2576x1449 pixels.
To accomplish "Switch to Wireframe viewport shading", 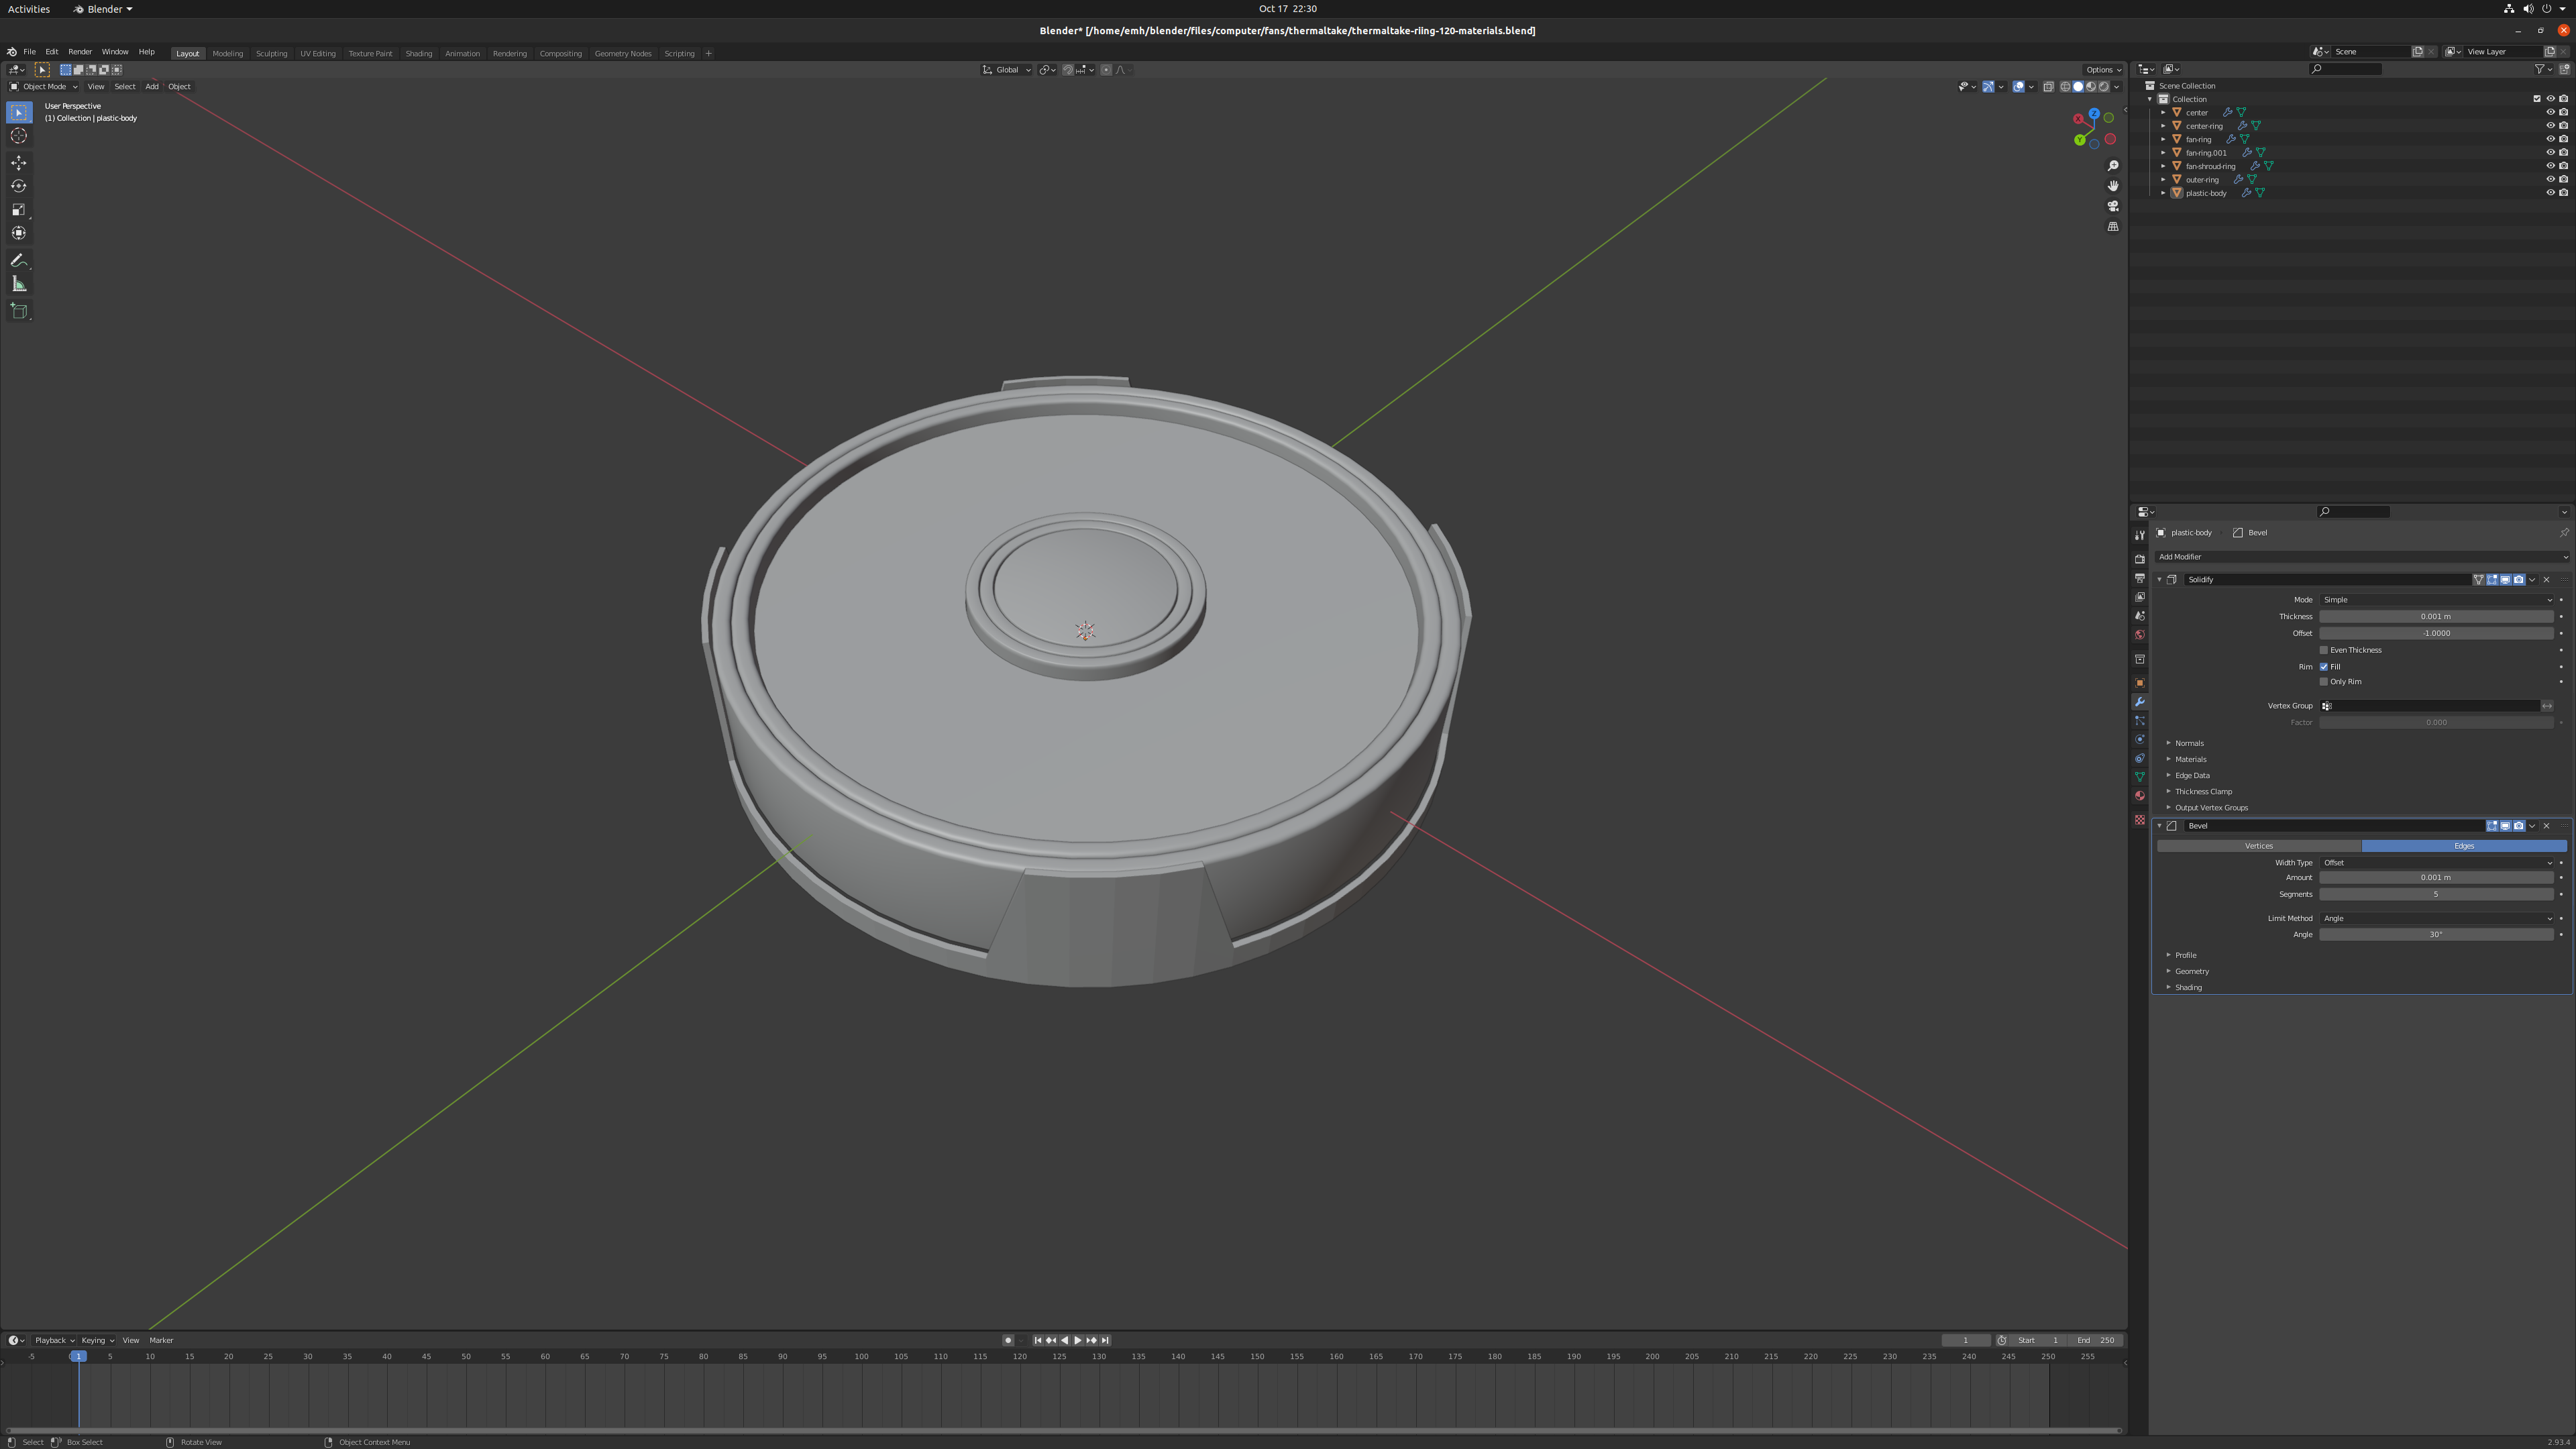I will click(x=2065, y=87).
